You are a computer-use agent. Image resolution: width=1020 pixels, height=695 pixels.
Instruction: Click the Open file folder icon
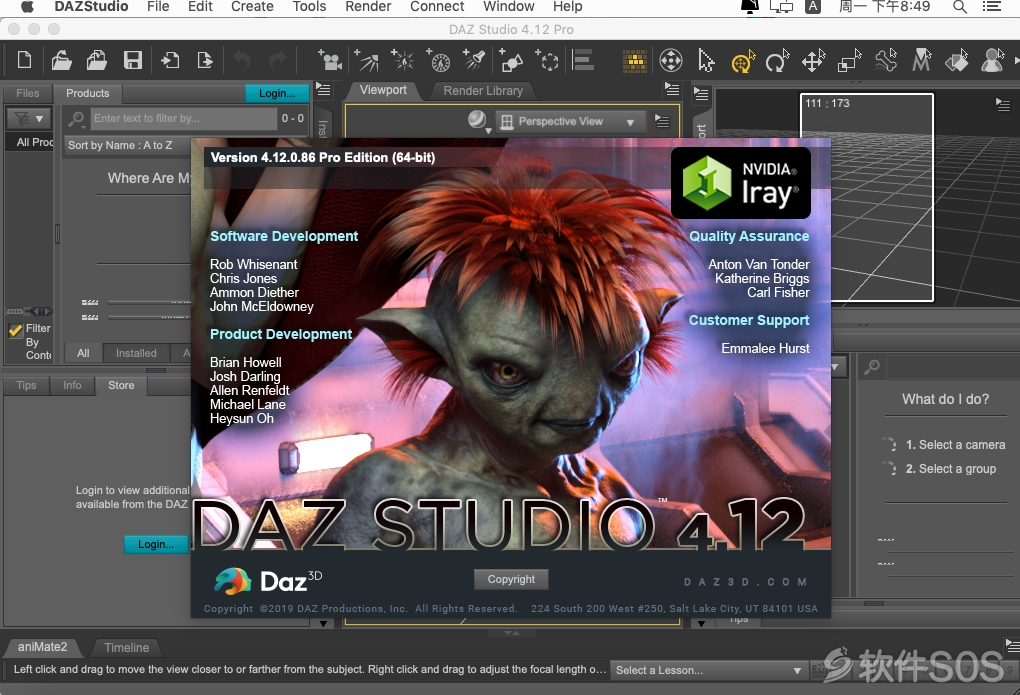point(61,61)
